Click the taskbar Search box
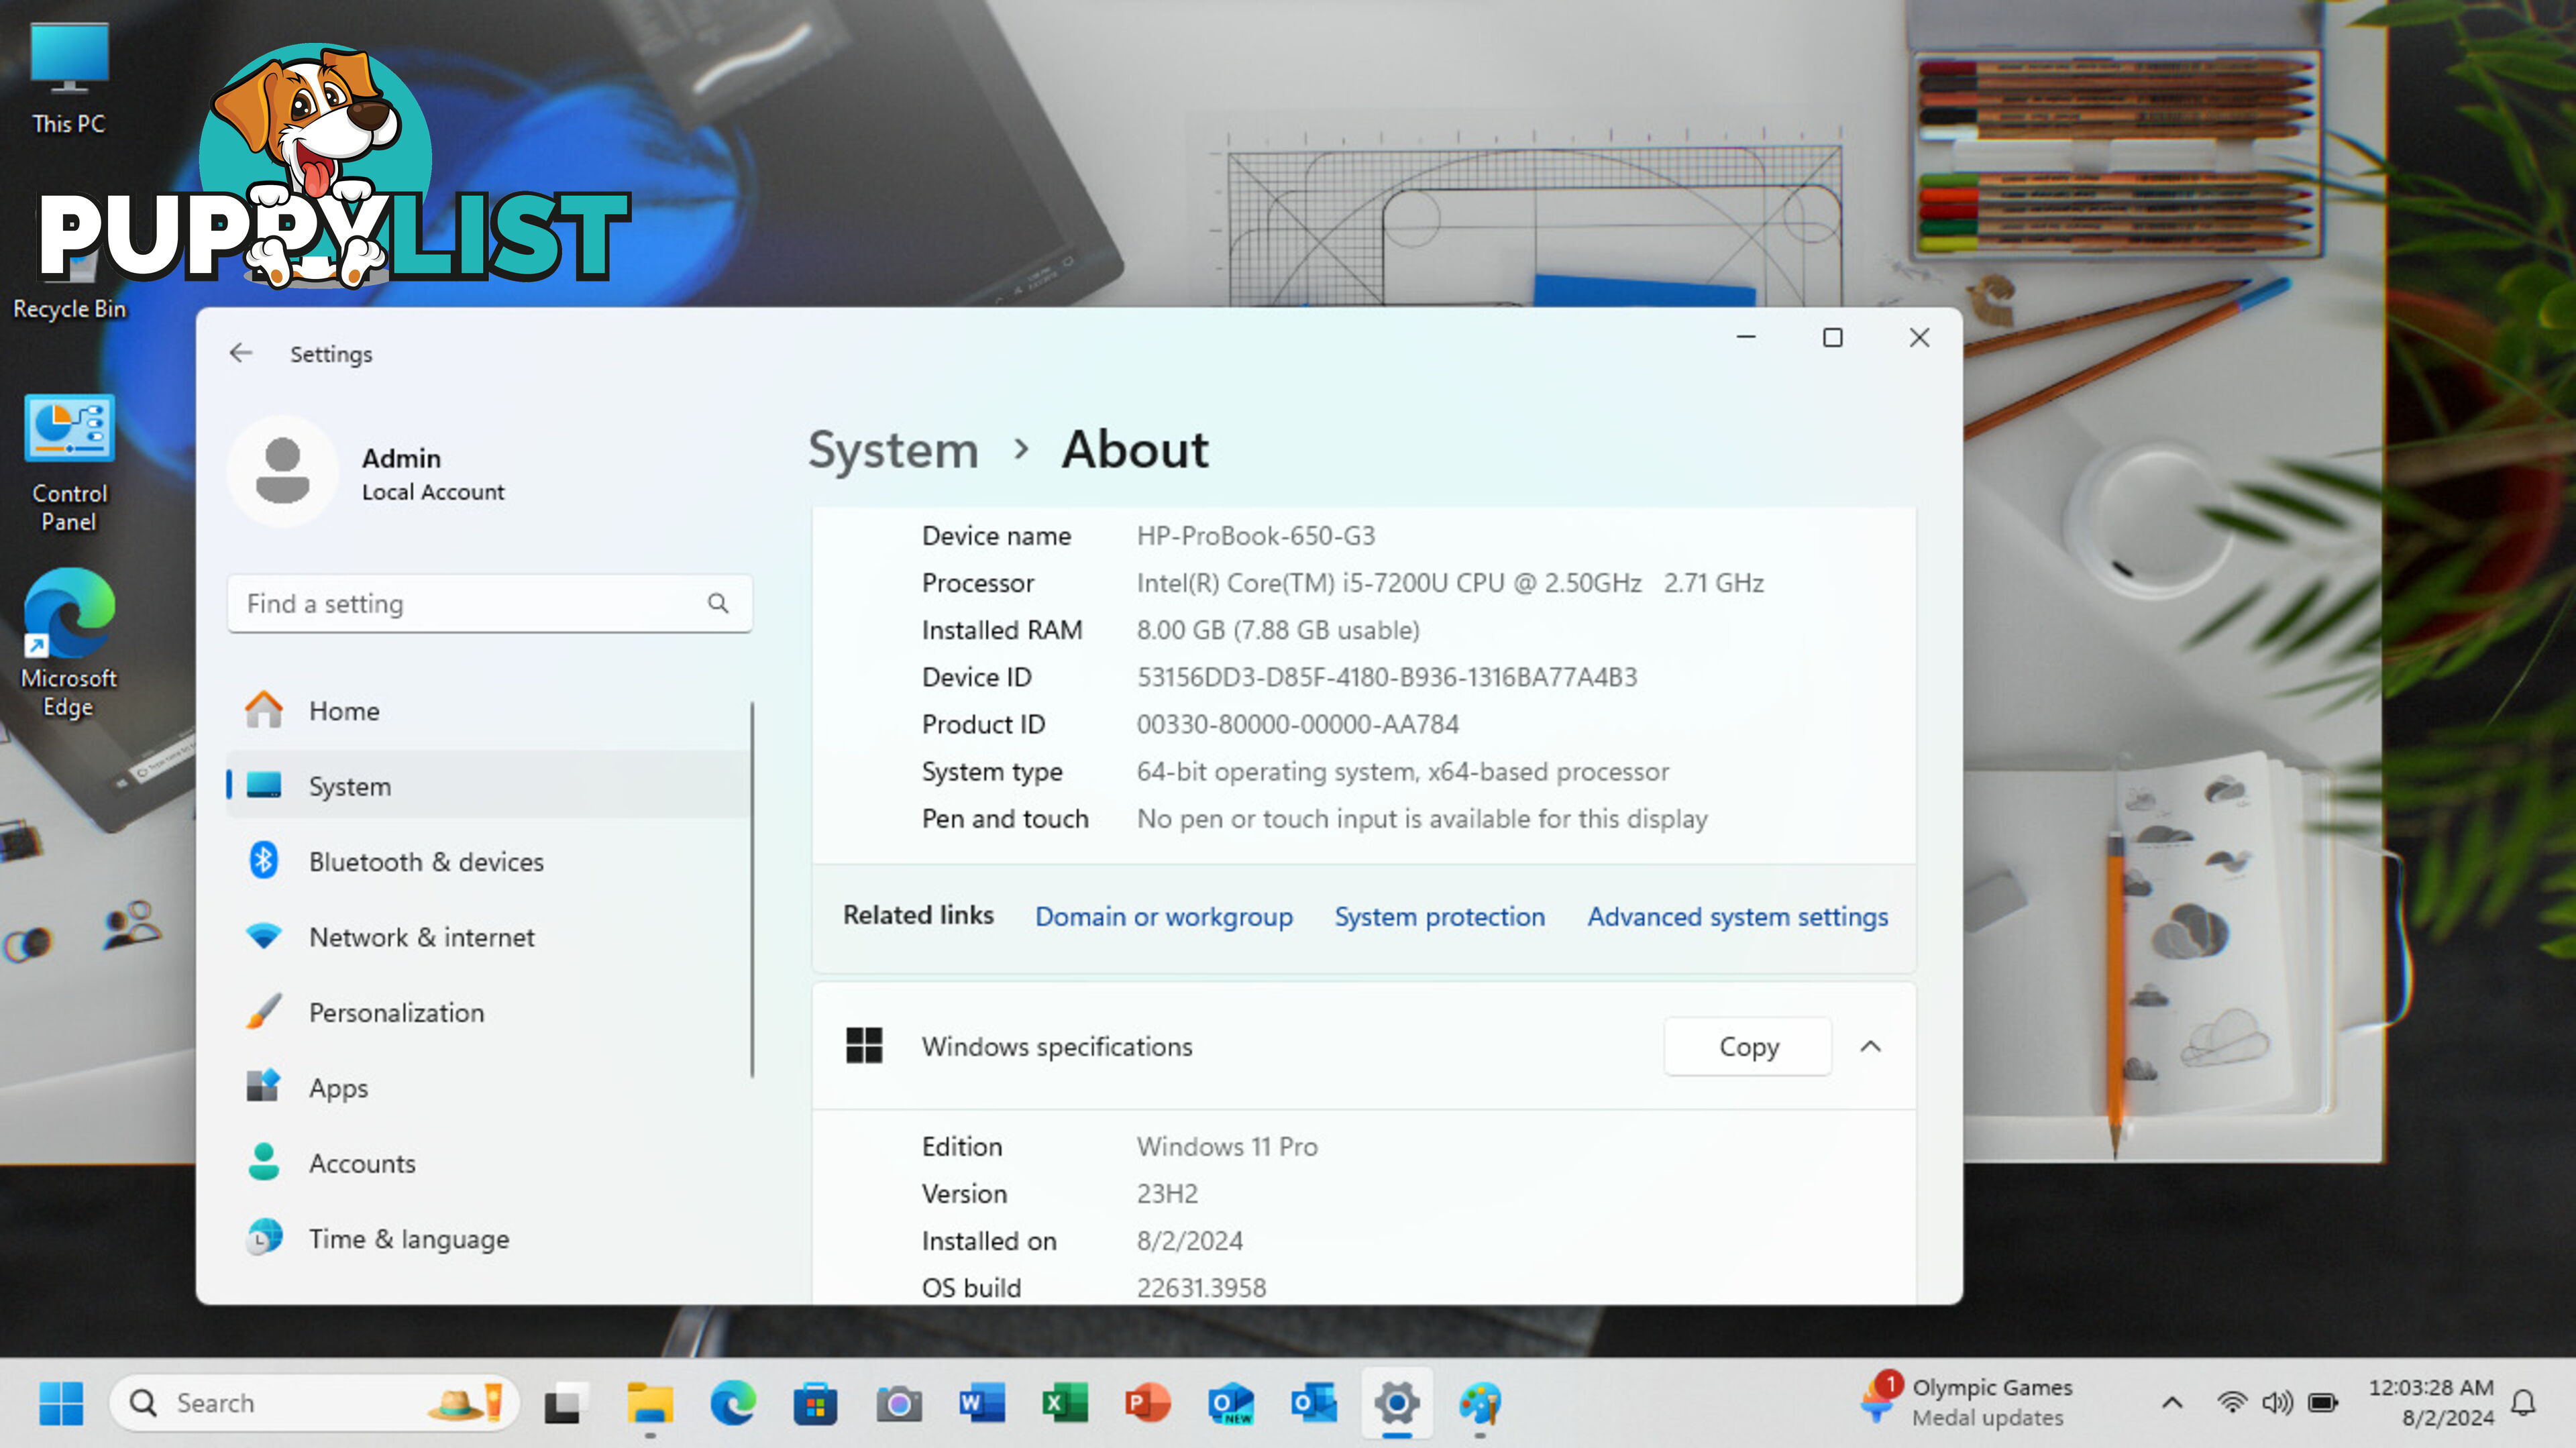The image size is (2576, 1448). coord(314,1403)
